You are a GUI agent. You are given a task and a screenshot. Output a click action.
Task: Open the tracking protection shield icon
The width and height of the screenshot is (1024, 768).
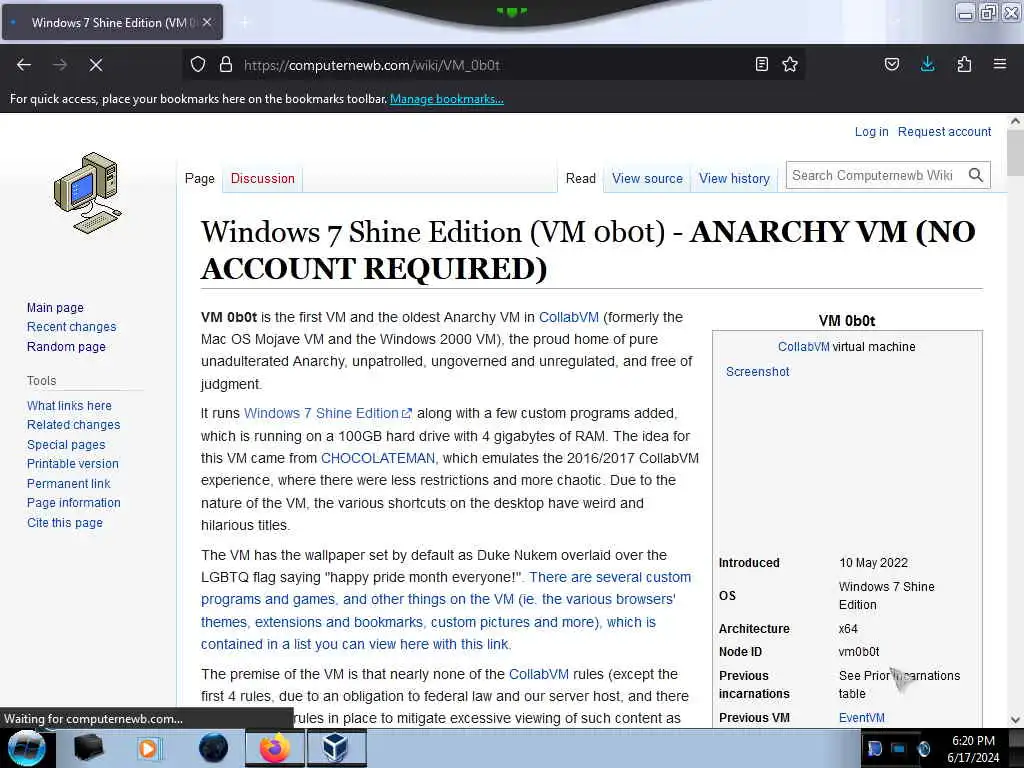[x=198, y=65]
